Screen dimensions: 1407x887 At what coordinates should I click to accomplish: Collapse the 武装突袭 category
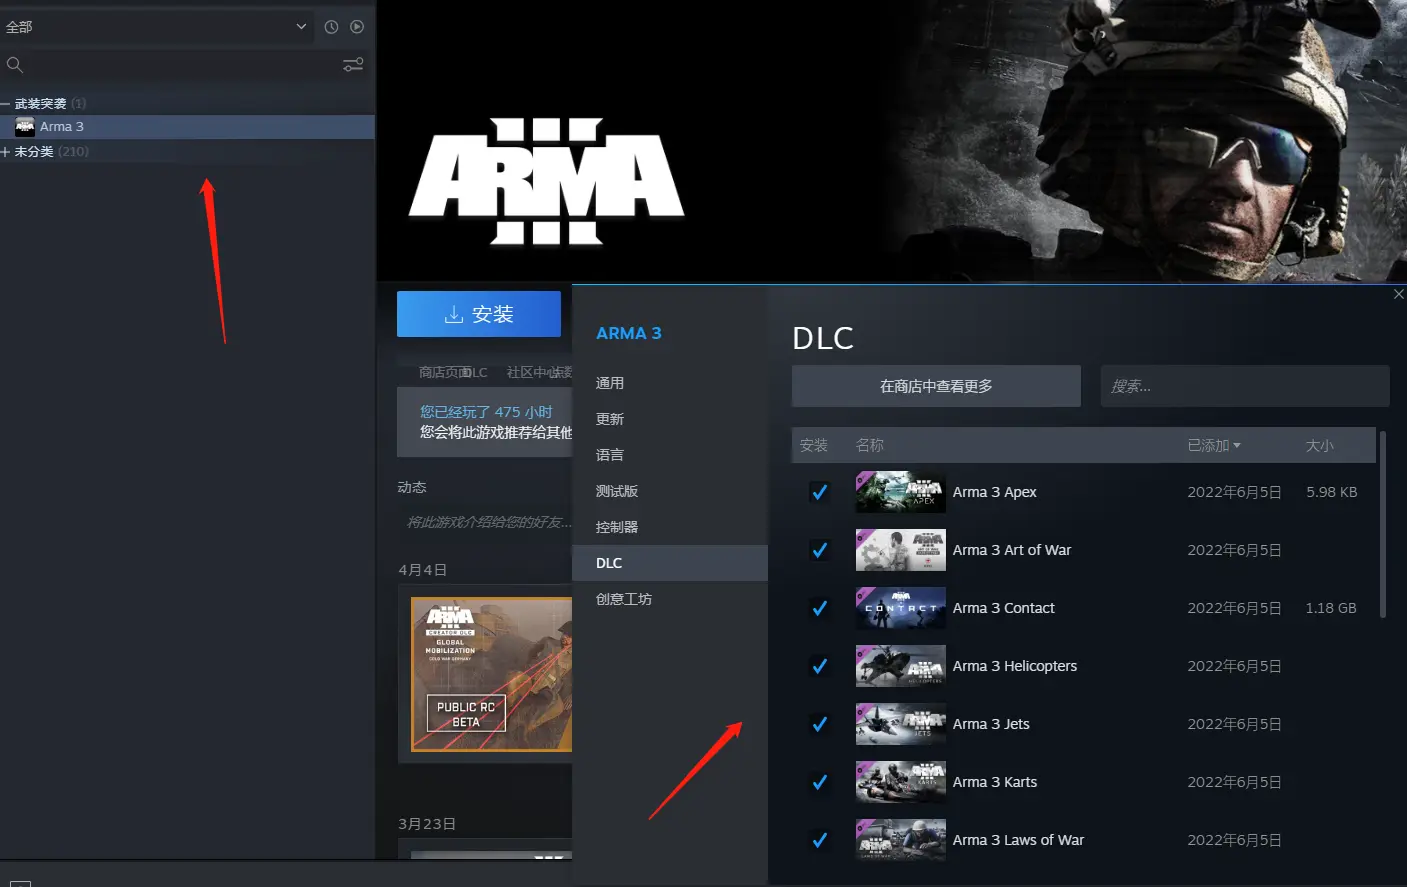point(5,104)
